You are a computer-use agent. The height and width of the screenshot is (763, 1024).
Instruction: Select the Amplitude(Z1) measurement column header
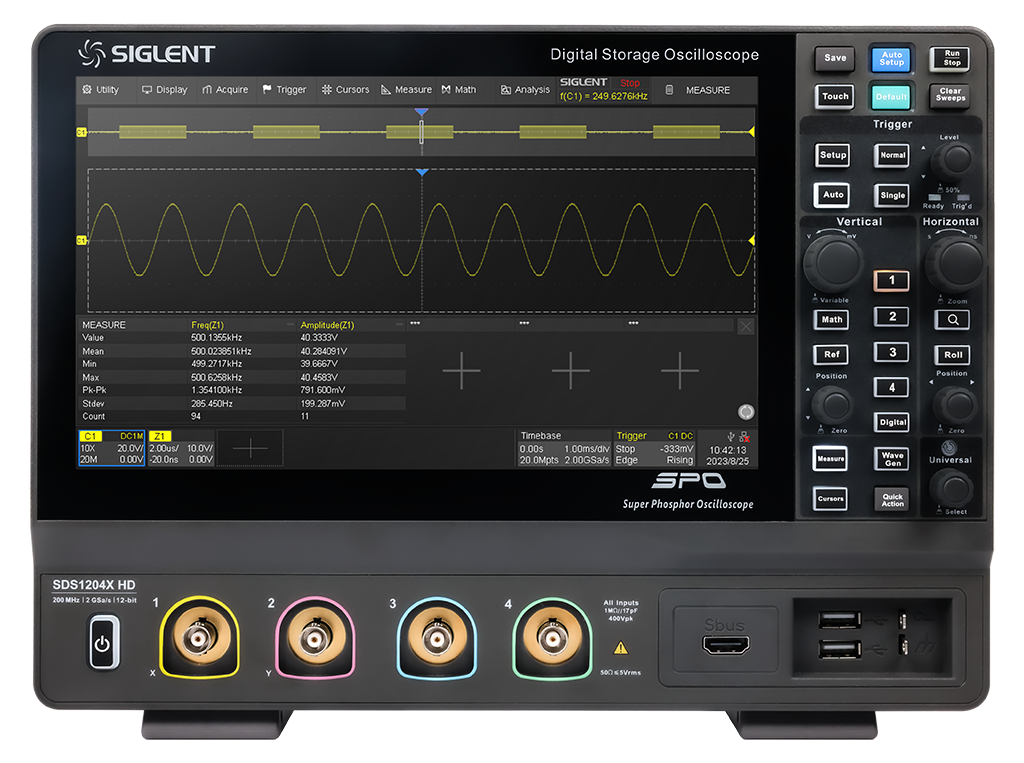(327, 325)
